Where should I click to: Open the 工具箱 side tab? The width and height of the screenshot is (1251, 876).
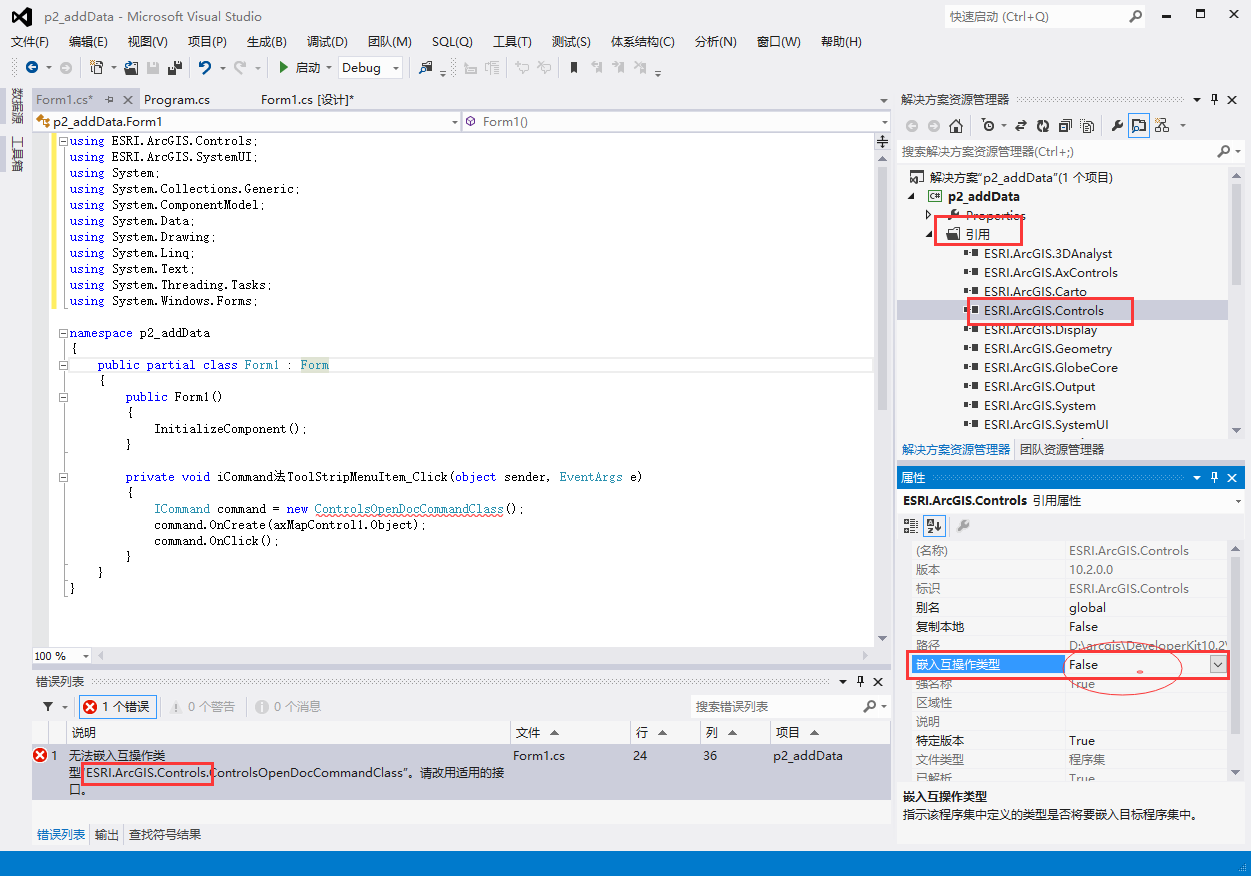17,155
